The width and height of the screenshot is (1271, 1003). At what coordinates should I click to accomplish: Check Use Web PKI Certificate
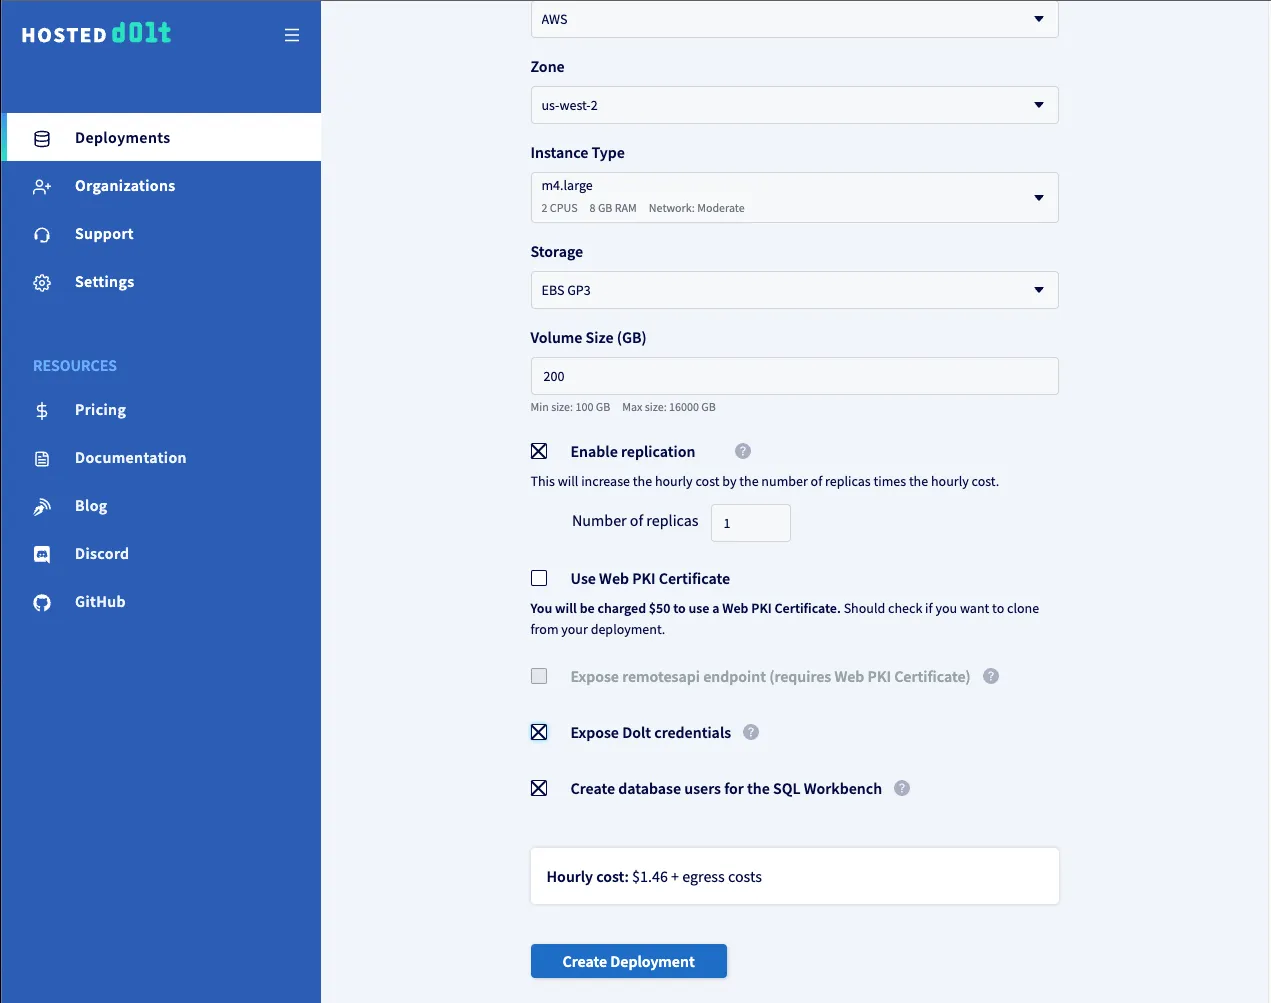pos(539,578)
